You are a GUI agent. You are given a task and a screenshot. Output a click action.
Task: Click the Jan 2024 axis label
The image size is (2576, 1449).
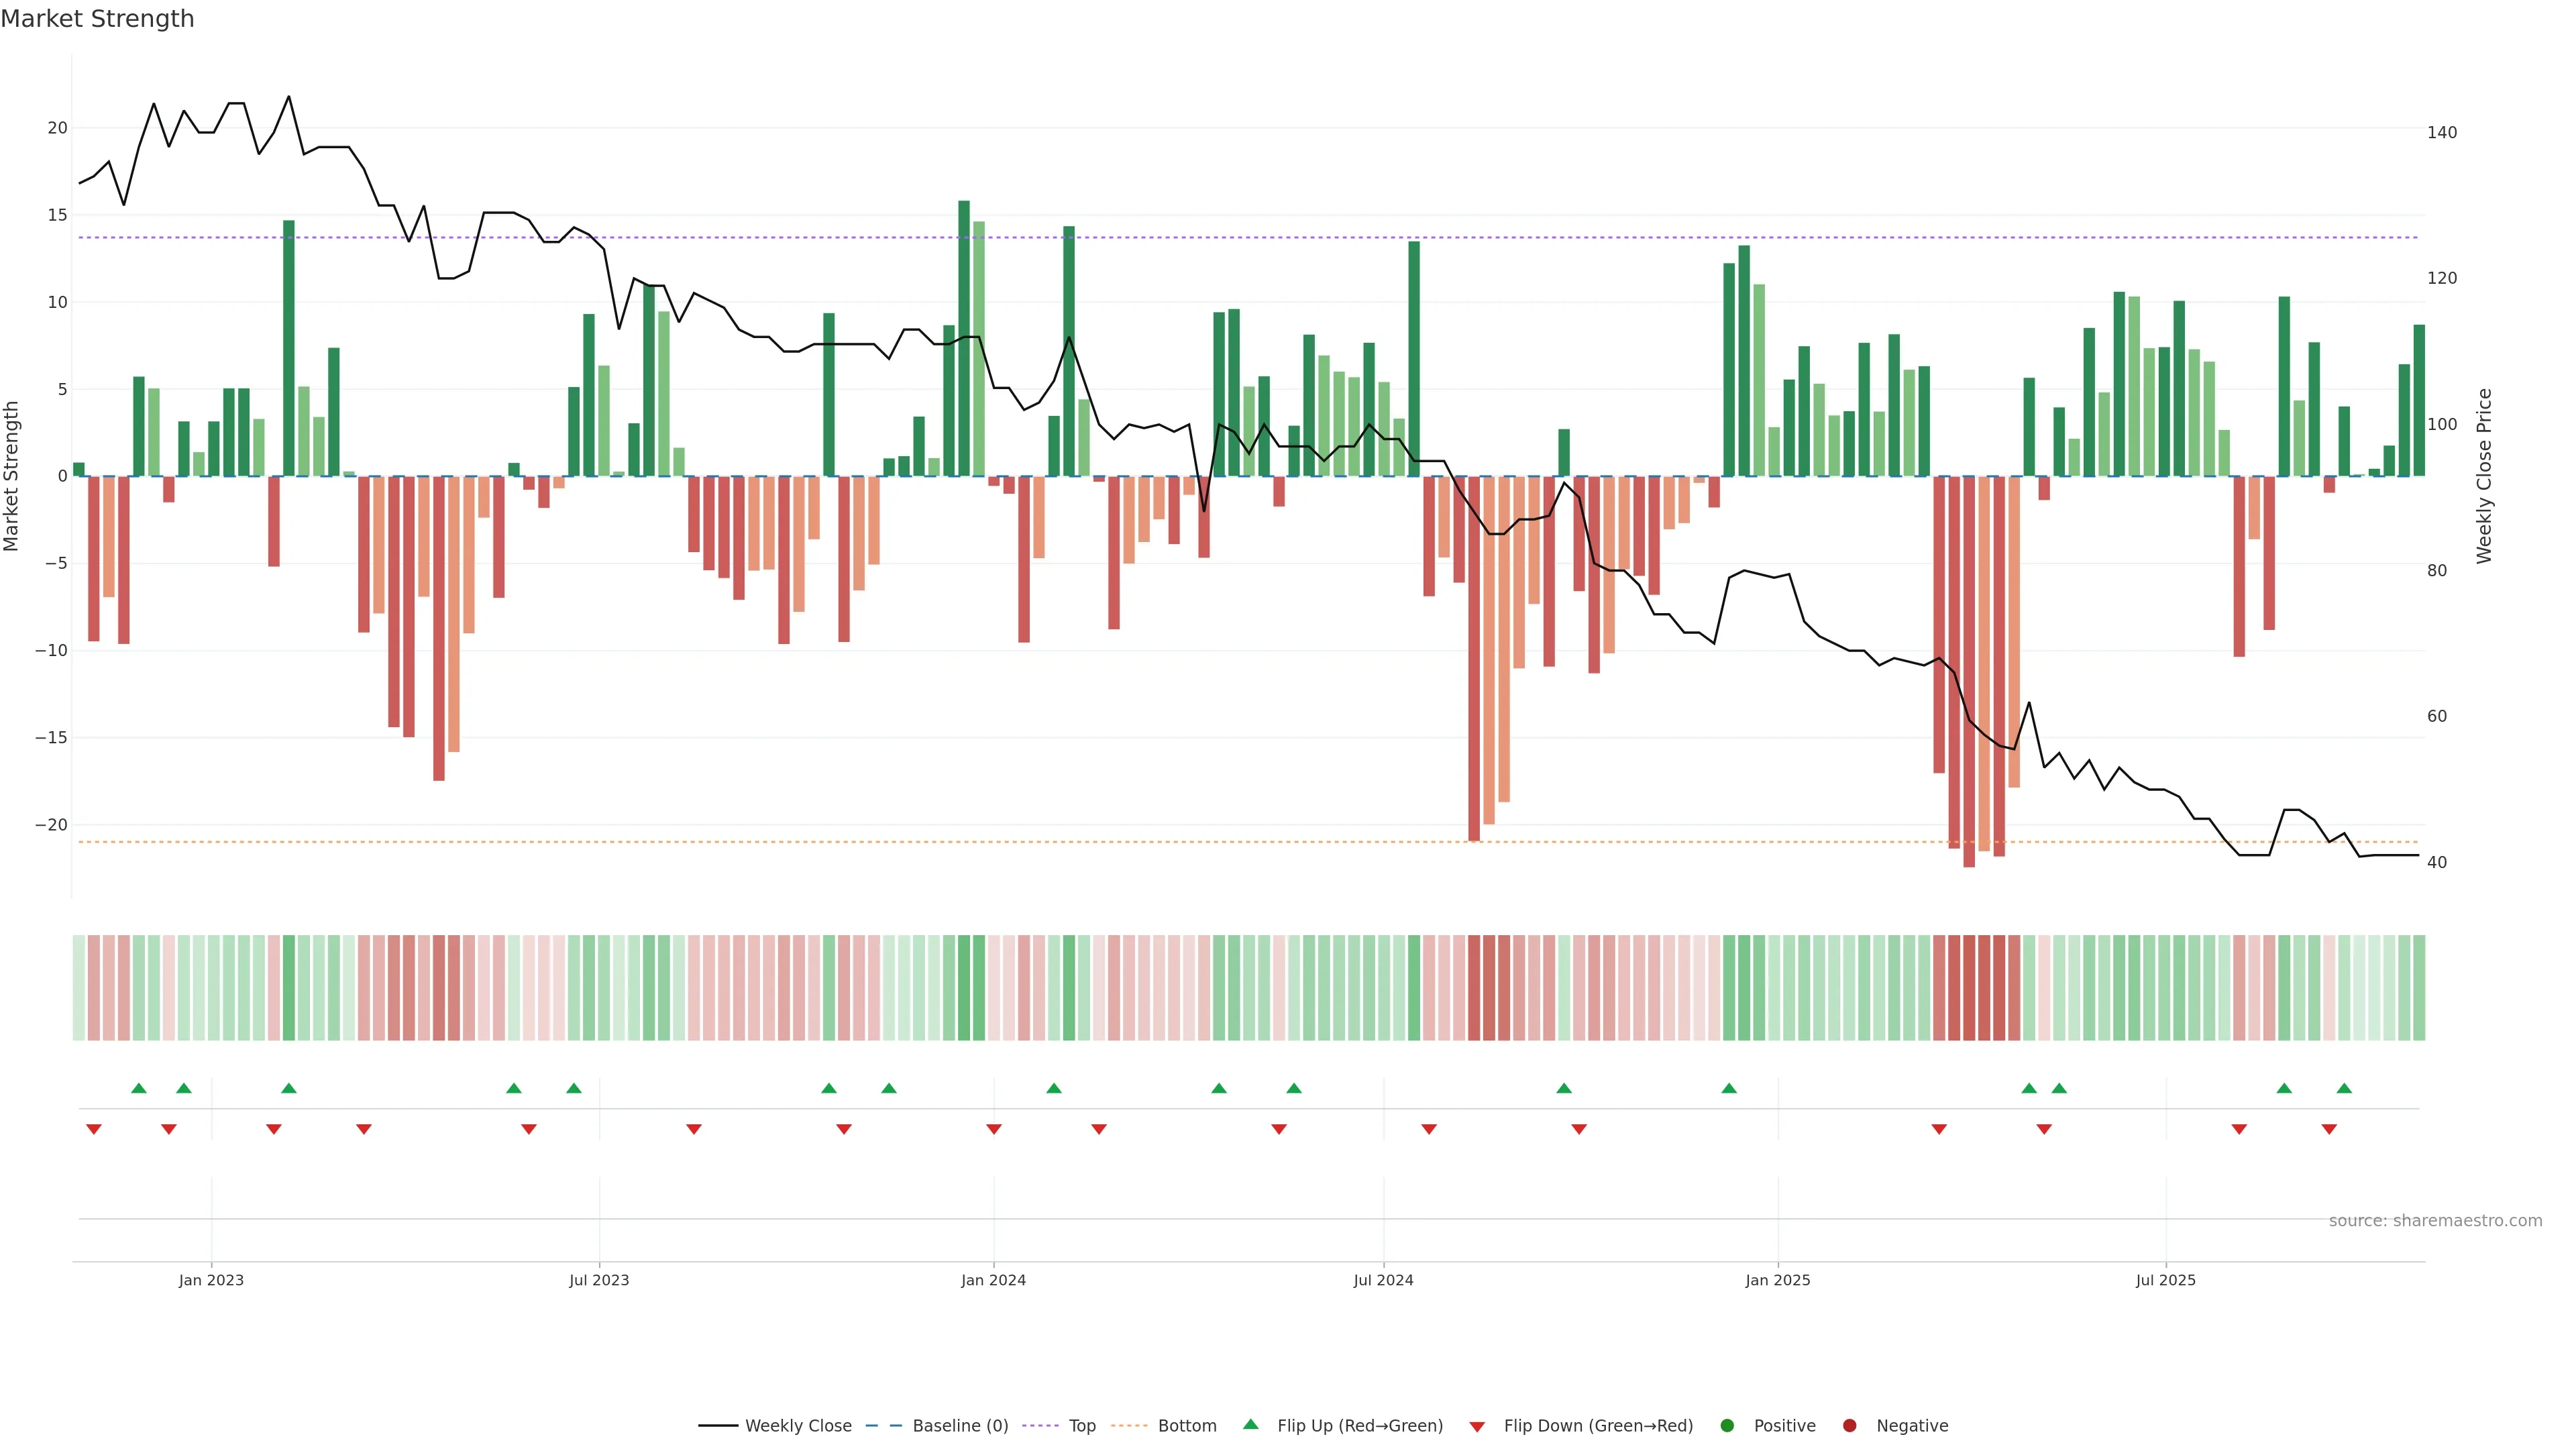coord(993,1280)
